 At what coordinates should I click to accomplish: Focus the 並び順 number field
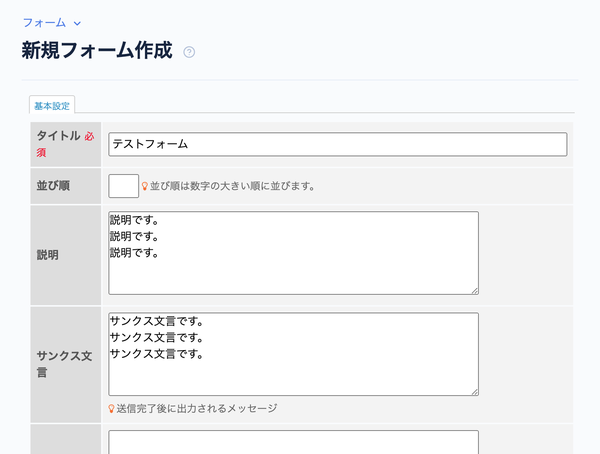(x=124, y=186)
